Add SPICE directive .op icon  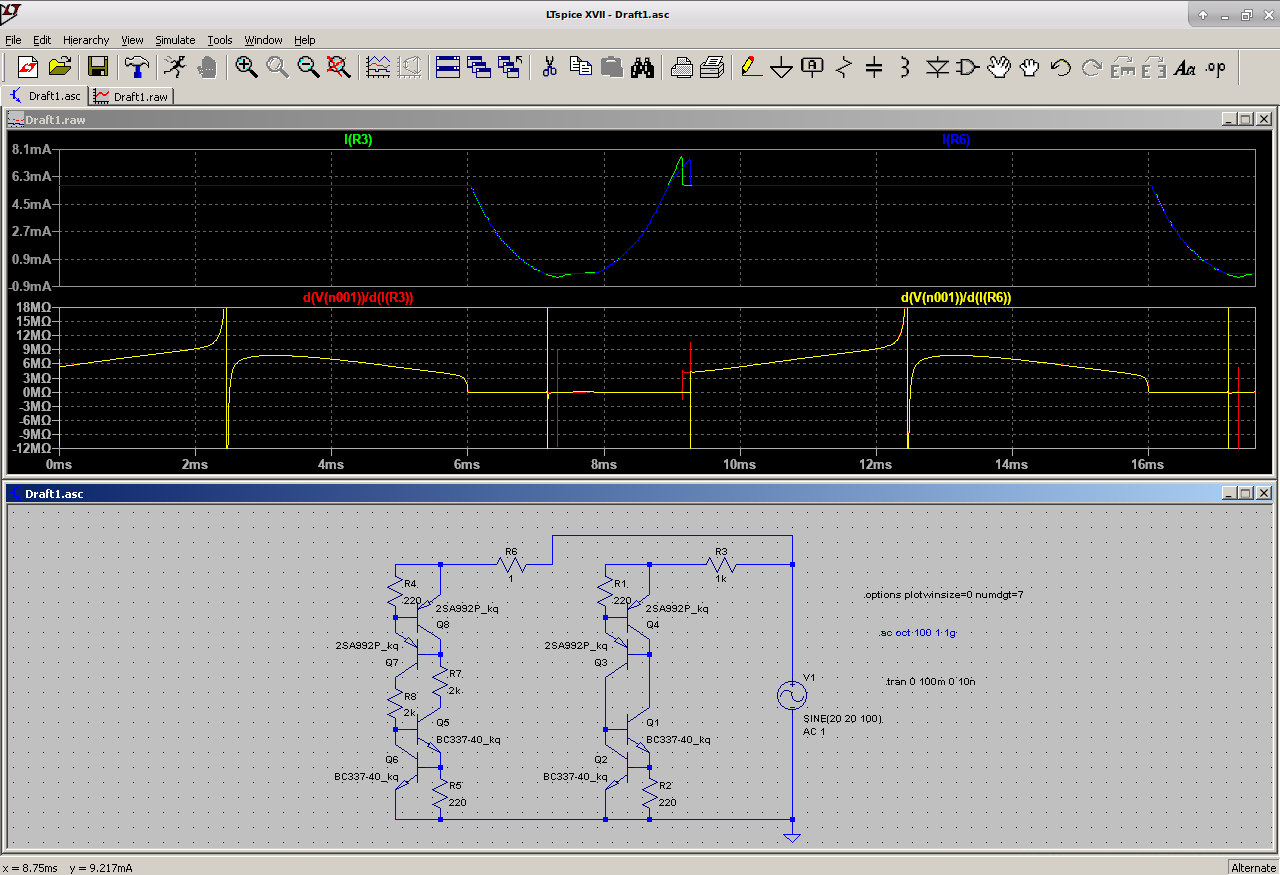pyautogui.click(x=1216, y=67)
